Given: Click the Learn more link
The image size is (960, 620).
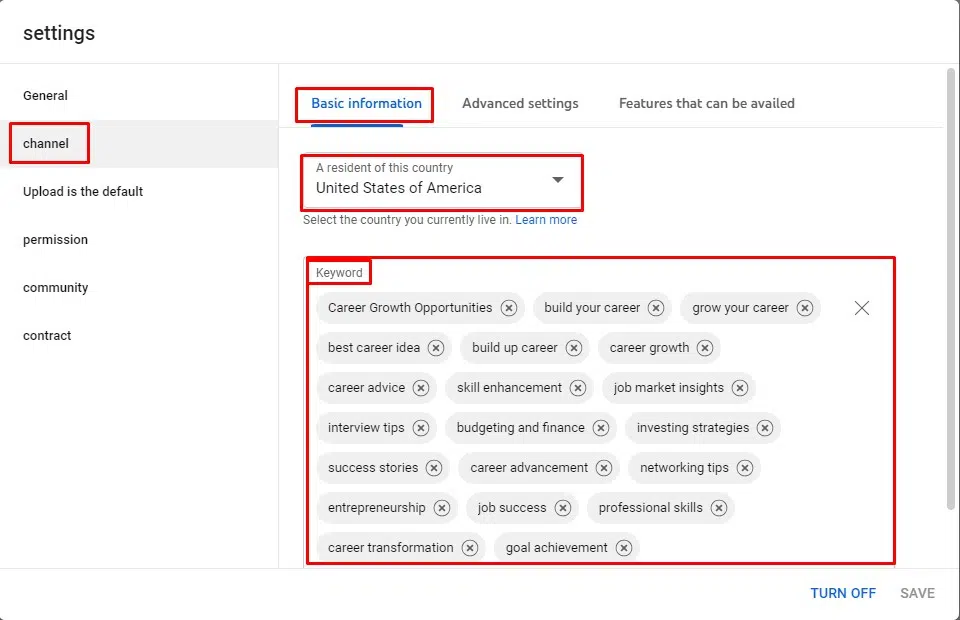Looking at the screenshot, I should [x=546, y=220].
